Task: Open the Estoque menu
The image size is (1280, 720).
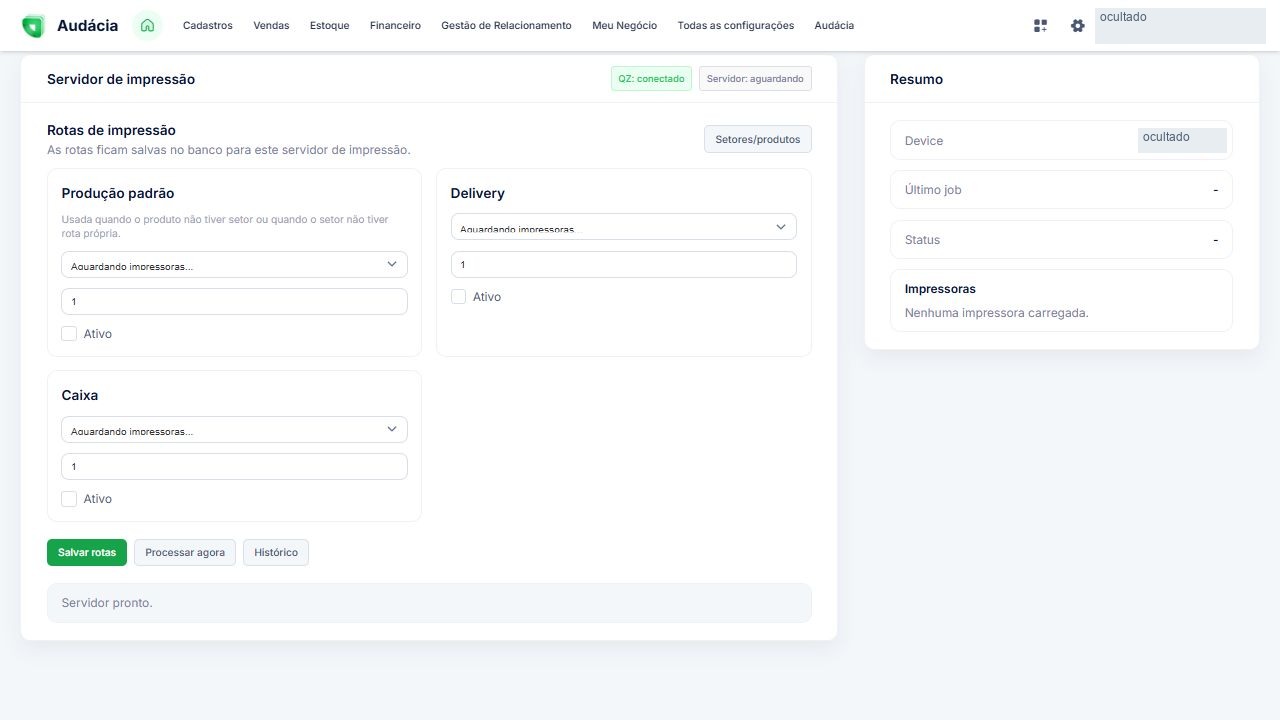Action: pos(330,26)
